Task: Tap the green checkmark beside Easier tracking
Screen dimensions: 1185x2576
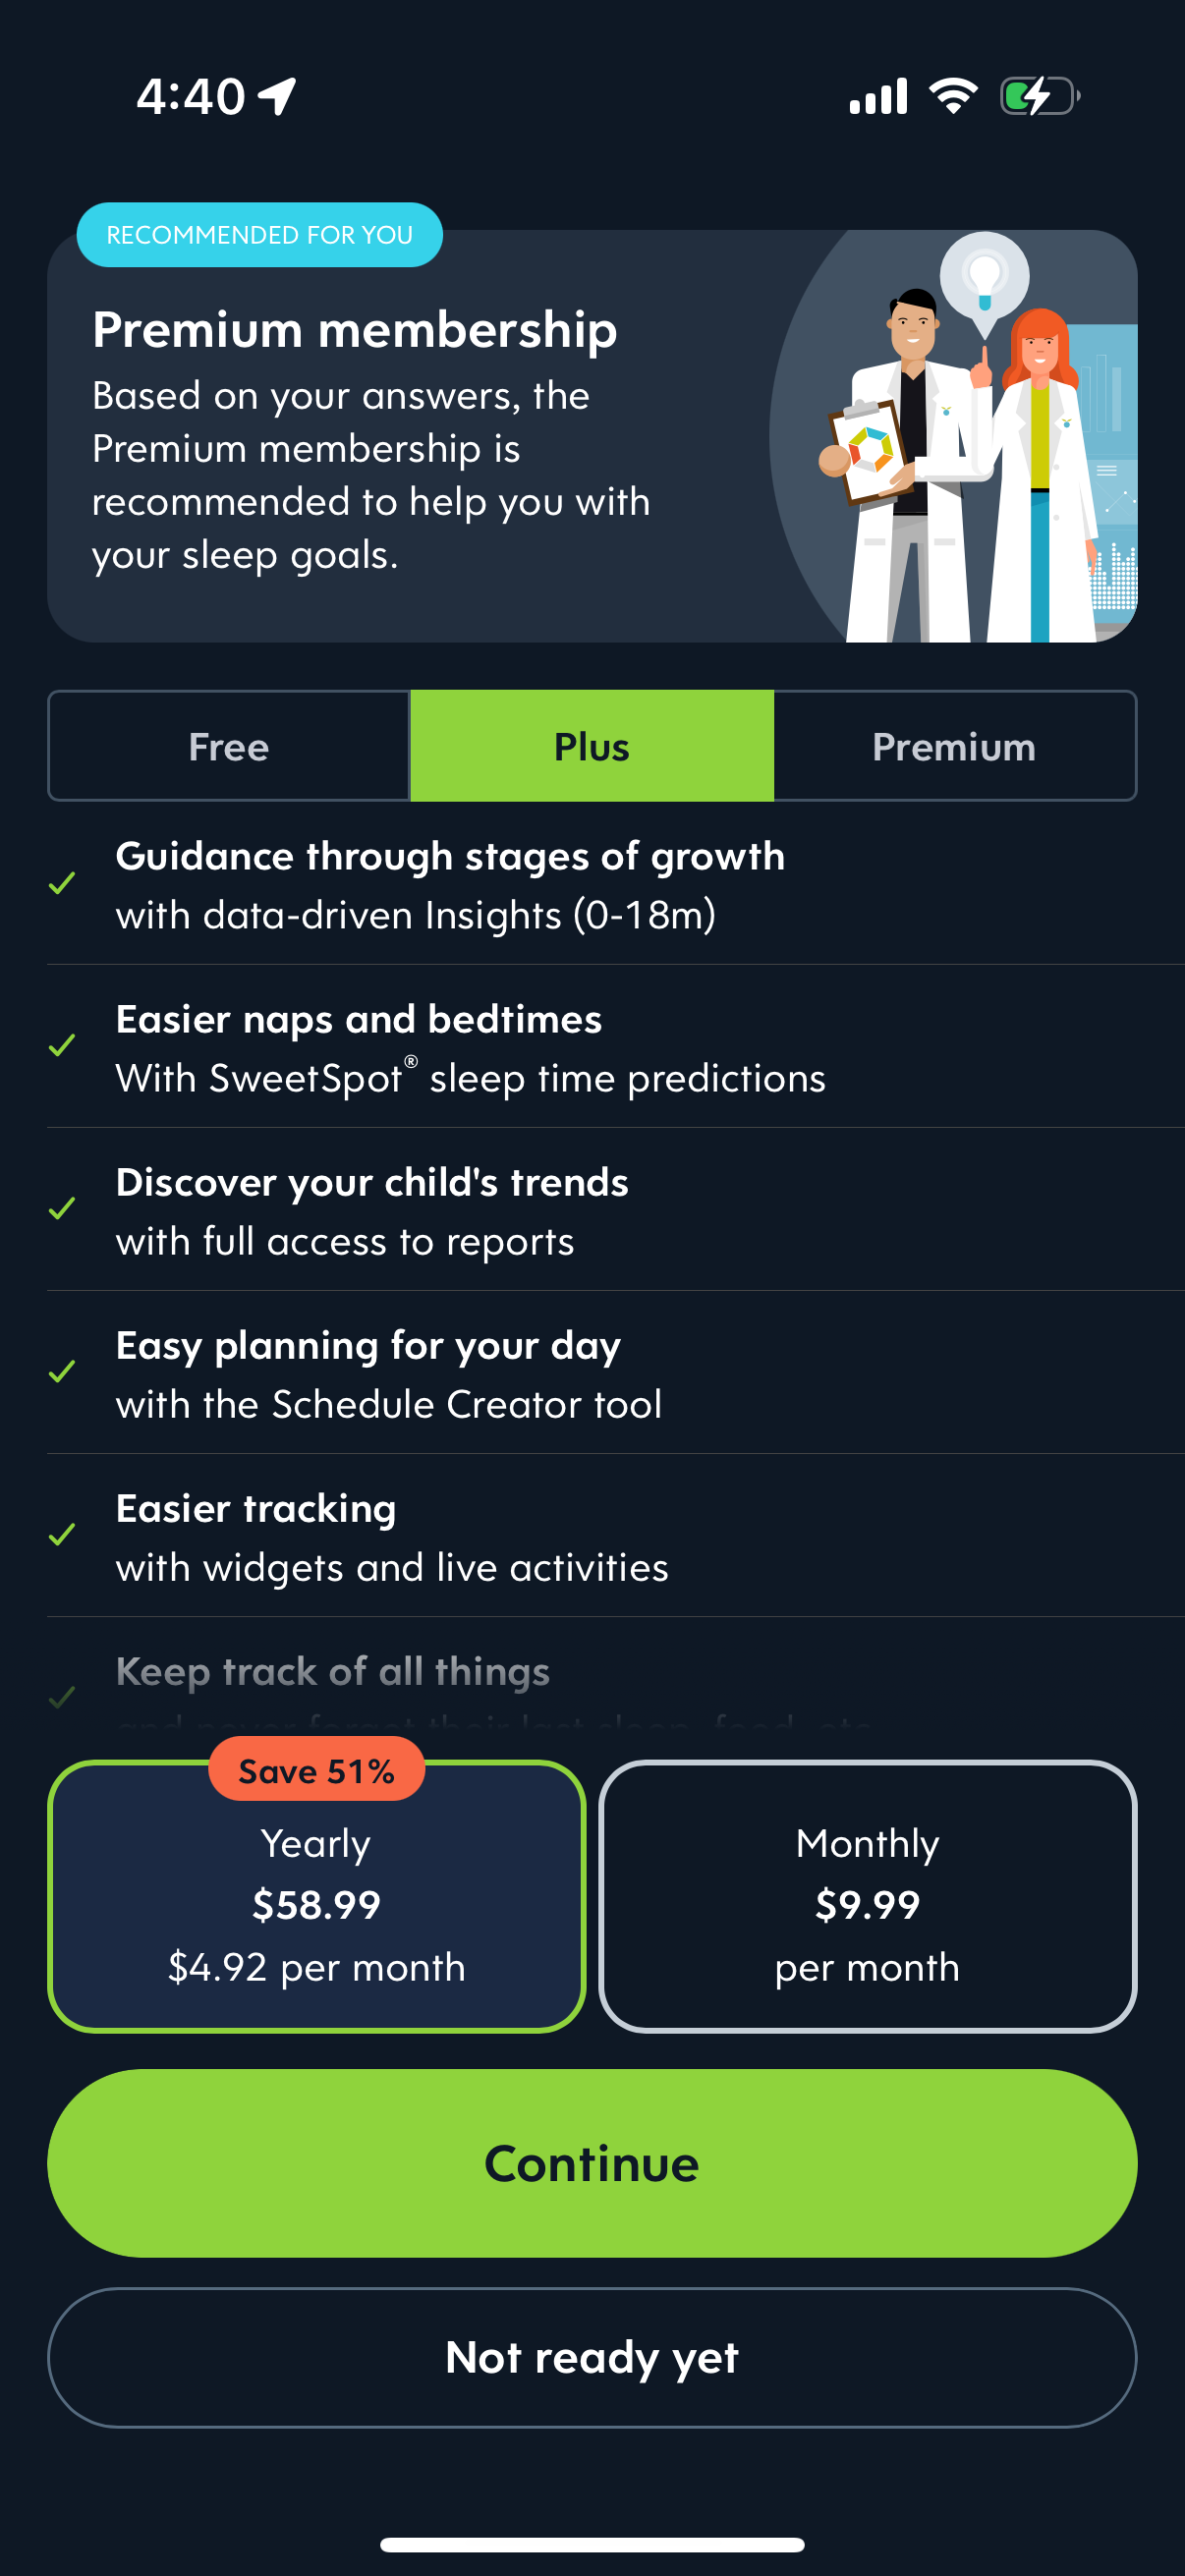Action: point(65,1537)
